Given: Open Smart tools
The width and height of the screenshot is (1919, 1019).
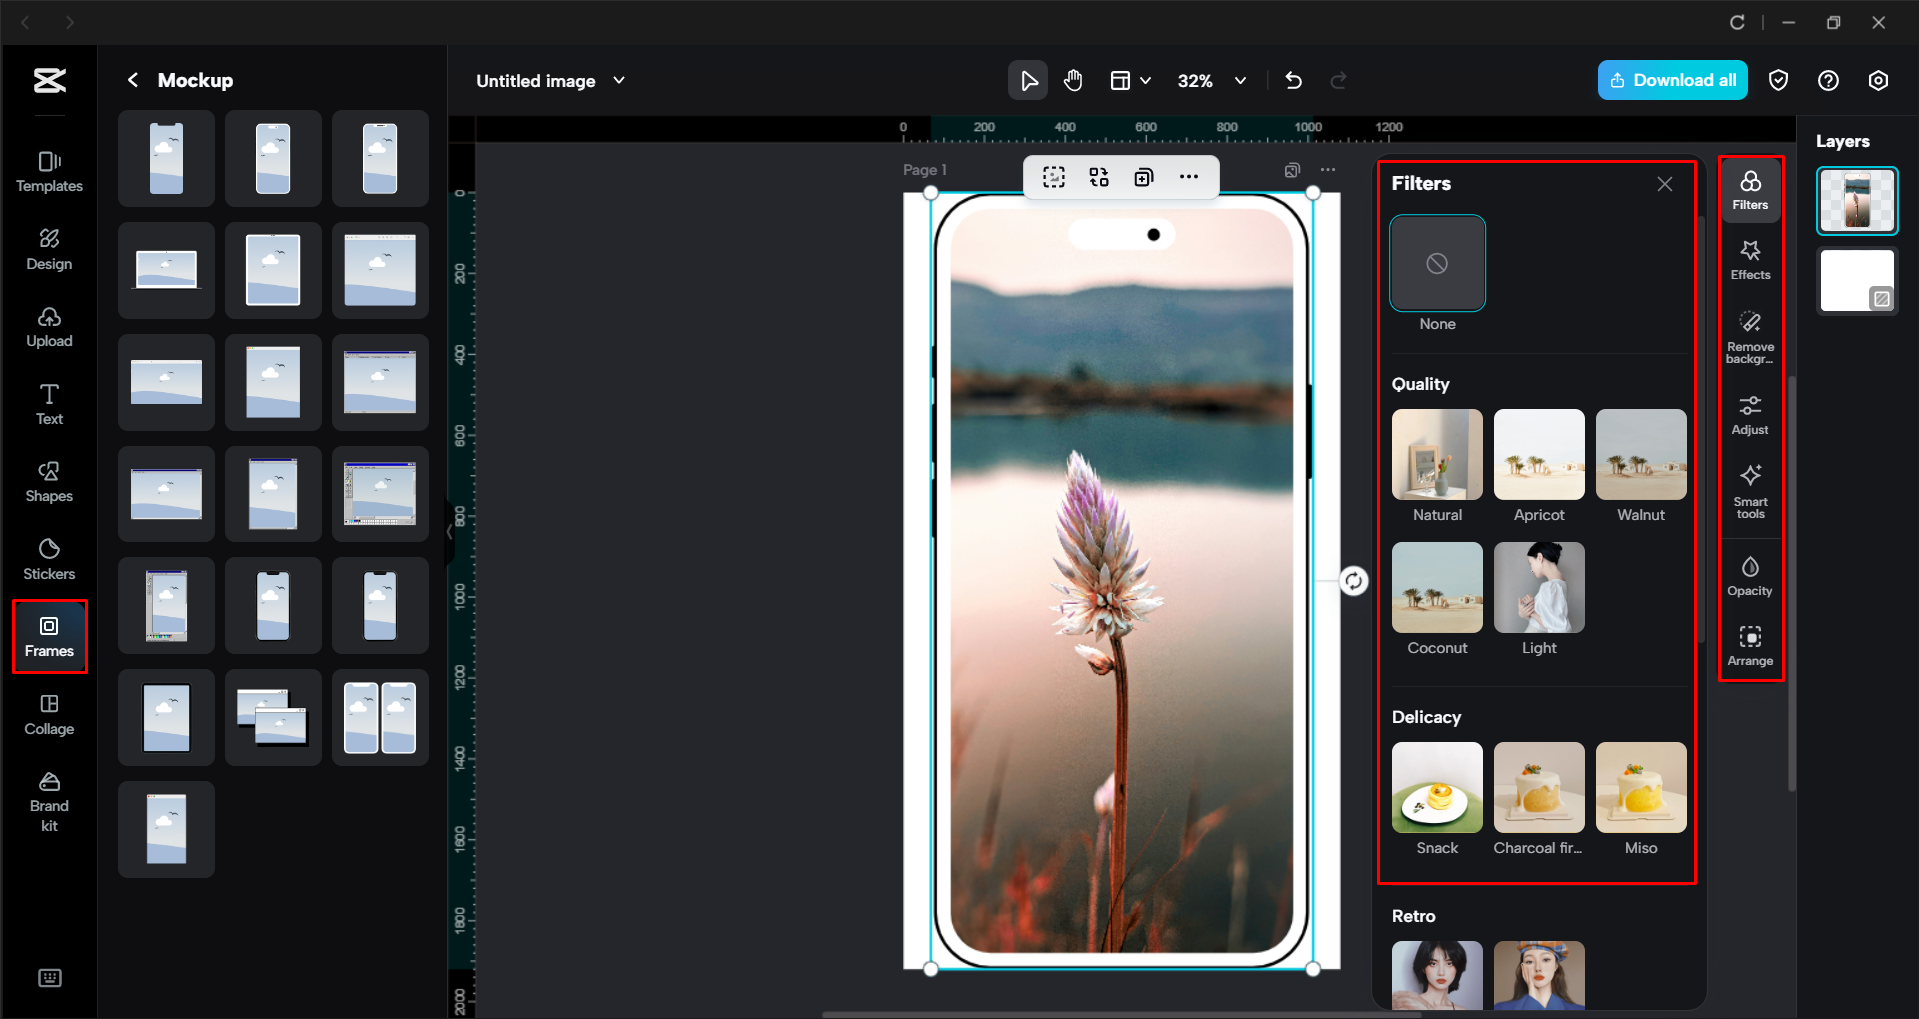Looking at the screenshot, I should click(x=1749, y=489).
